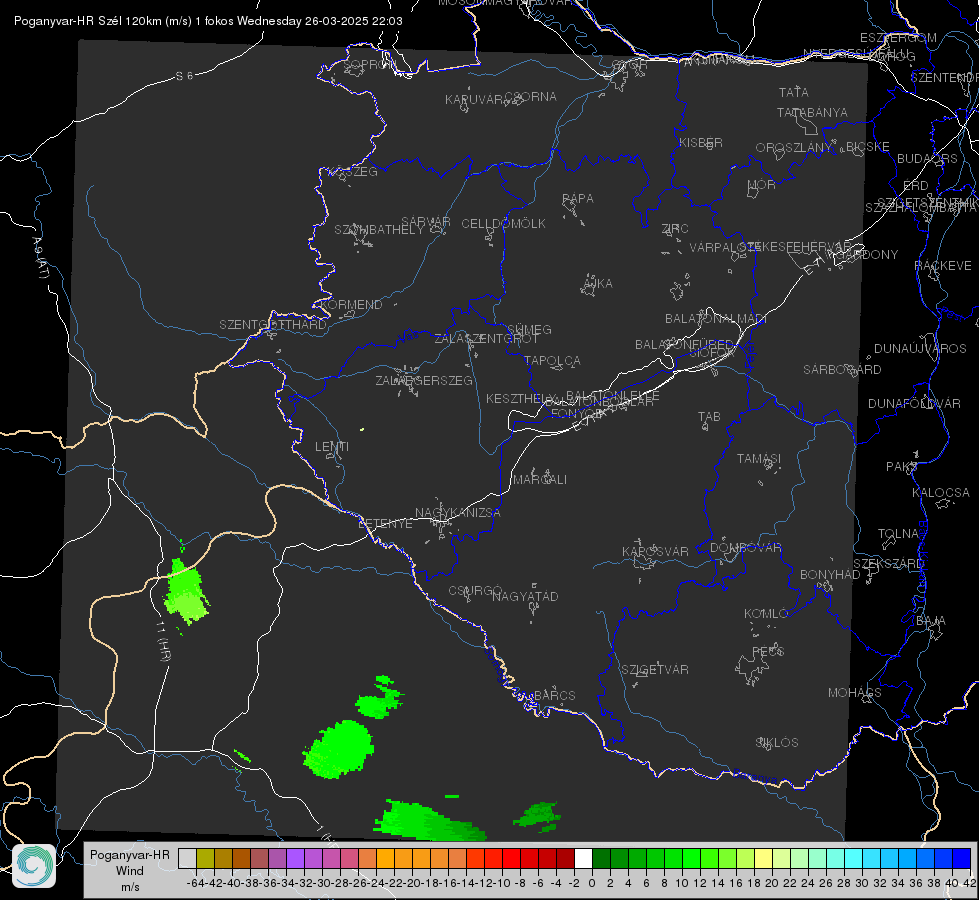Click the OROSZLÁNY town label
979x900 pixels.
(793, 148)
